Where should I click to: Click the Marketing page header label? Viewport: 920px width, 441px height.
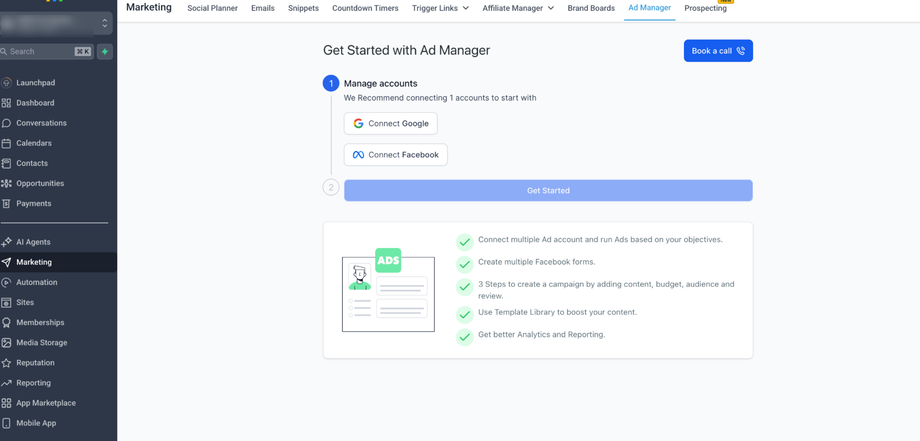[149, 8]
